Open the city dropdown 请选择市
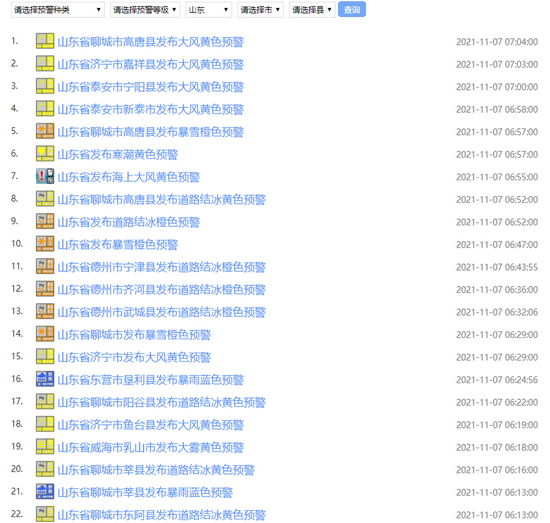Image resolution: width=550 pixels, height=523 pixels. click(x=260, y=10)
